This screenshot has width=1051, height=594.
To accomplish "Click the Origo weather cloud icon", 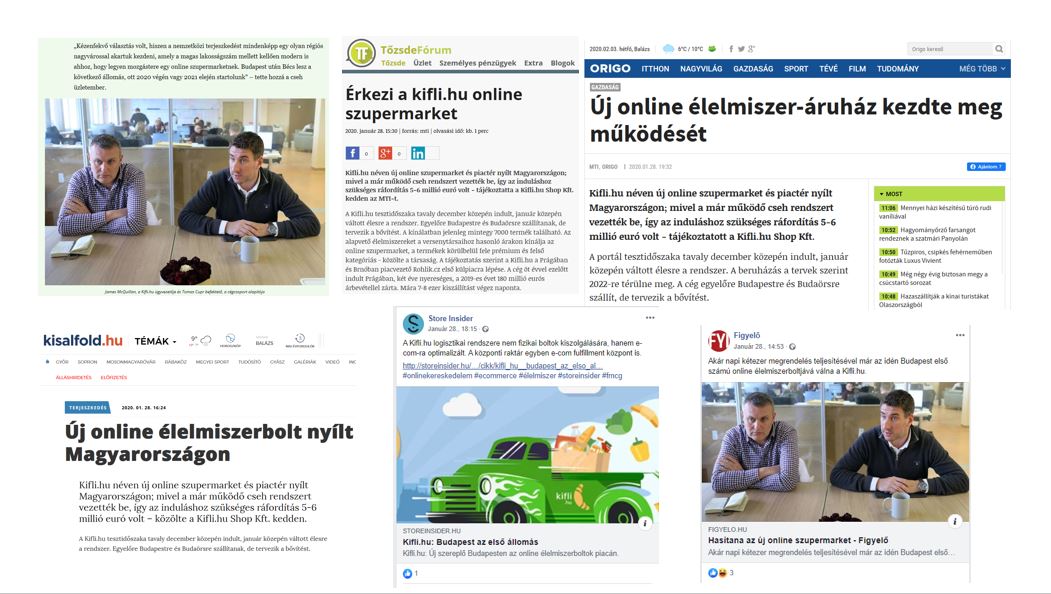I will point(668,49).
